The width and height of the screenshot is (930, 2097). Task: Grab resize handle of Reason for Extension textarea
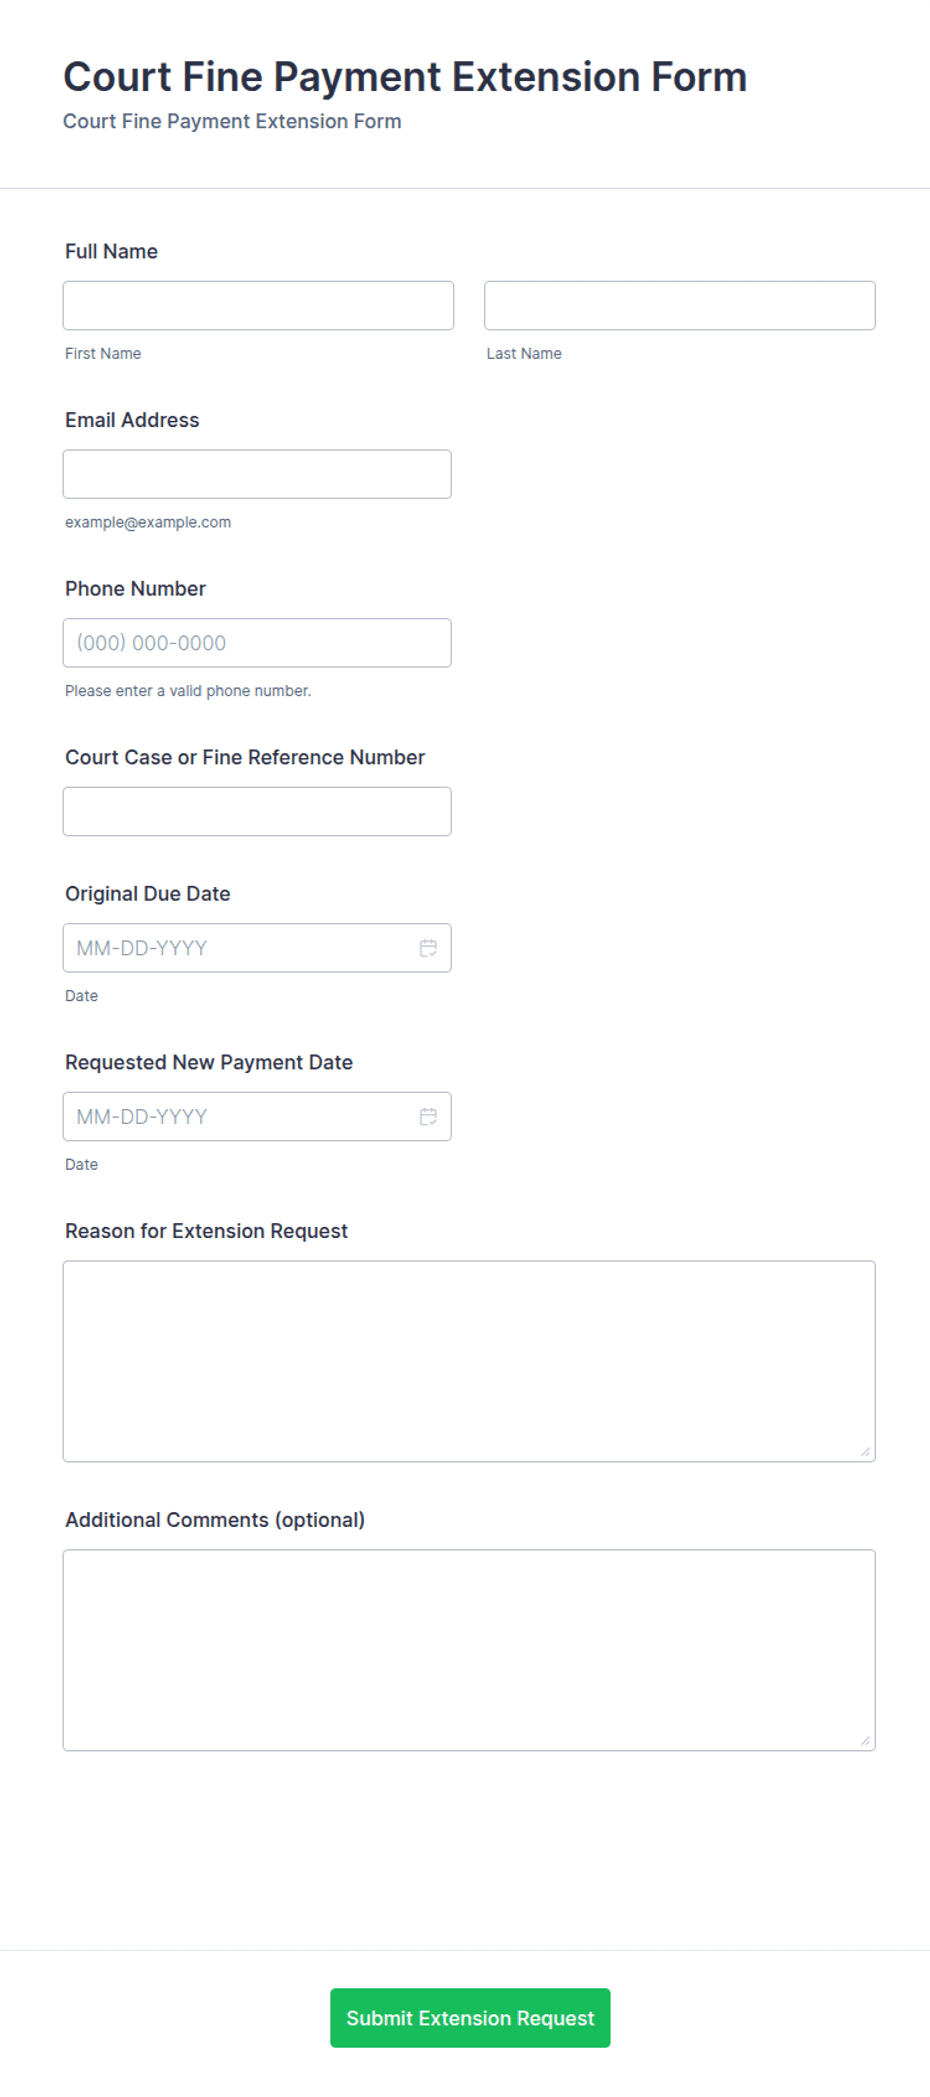coord(865,1452)
